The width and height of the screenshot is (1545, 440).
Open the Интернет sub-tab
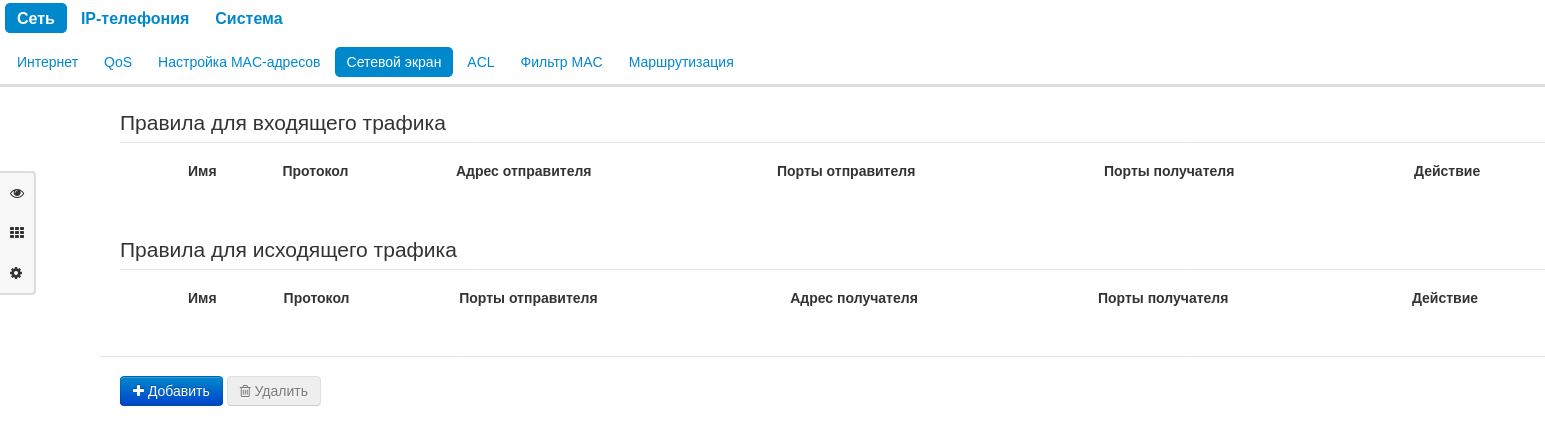pyautogui.click(x=47, y=62)
